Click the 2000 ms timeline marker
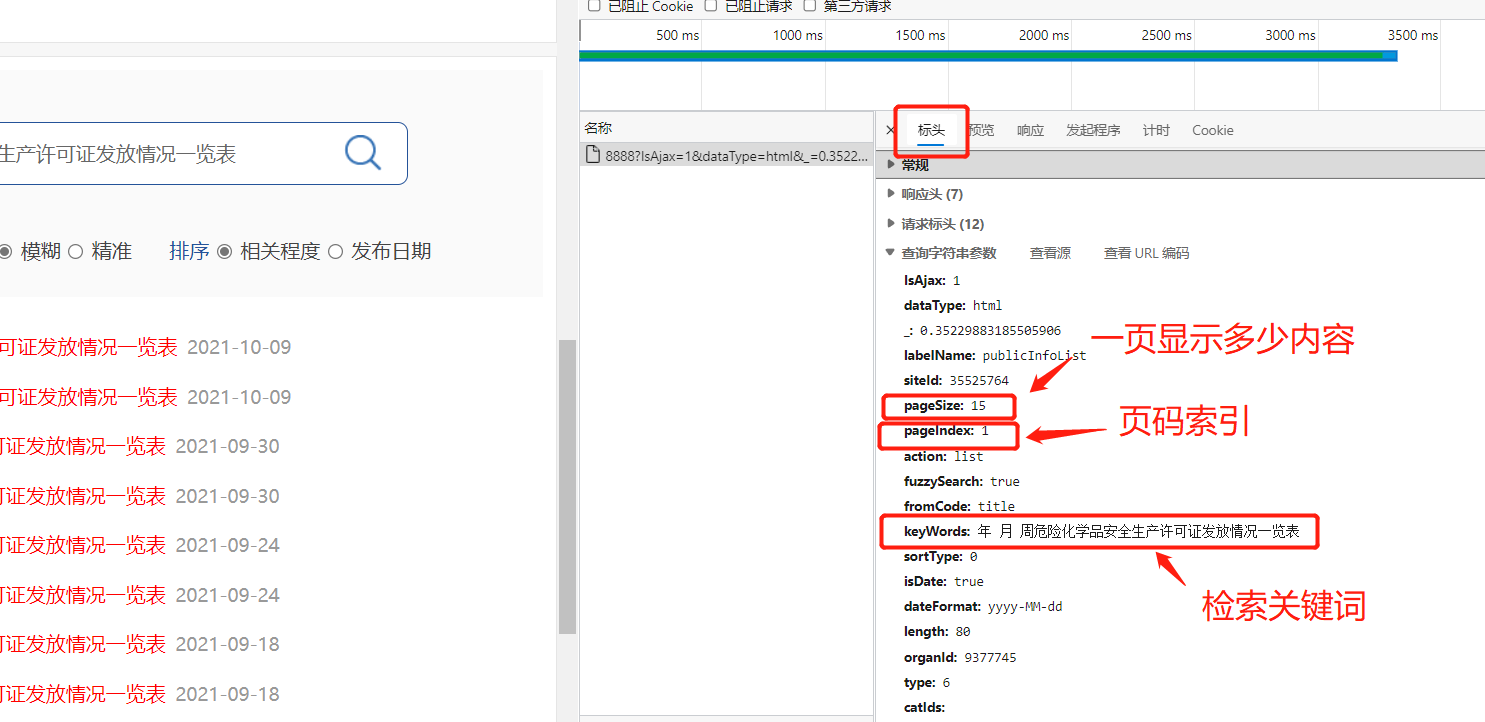This screenshot has width=1485, height=722. click(1044, 35)
